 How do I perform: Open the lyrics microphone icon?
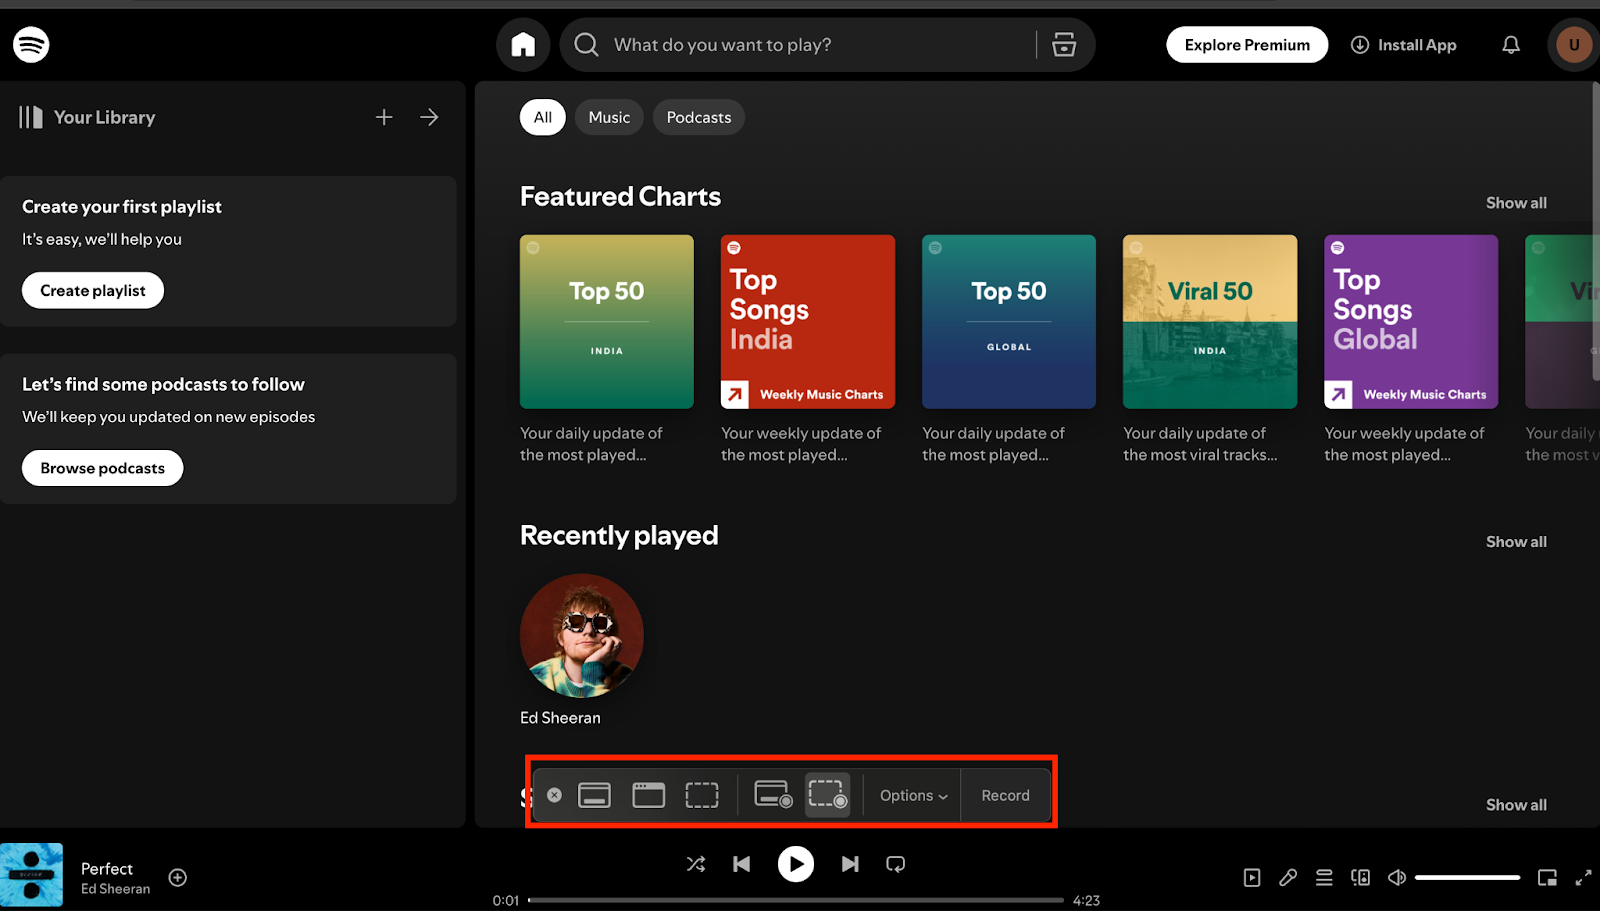click(x=1288, y=877)
